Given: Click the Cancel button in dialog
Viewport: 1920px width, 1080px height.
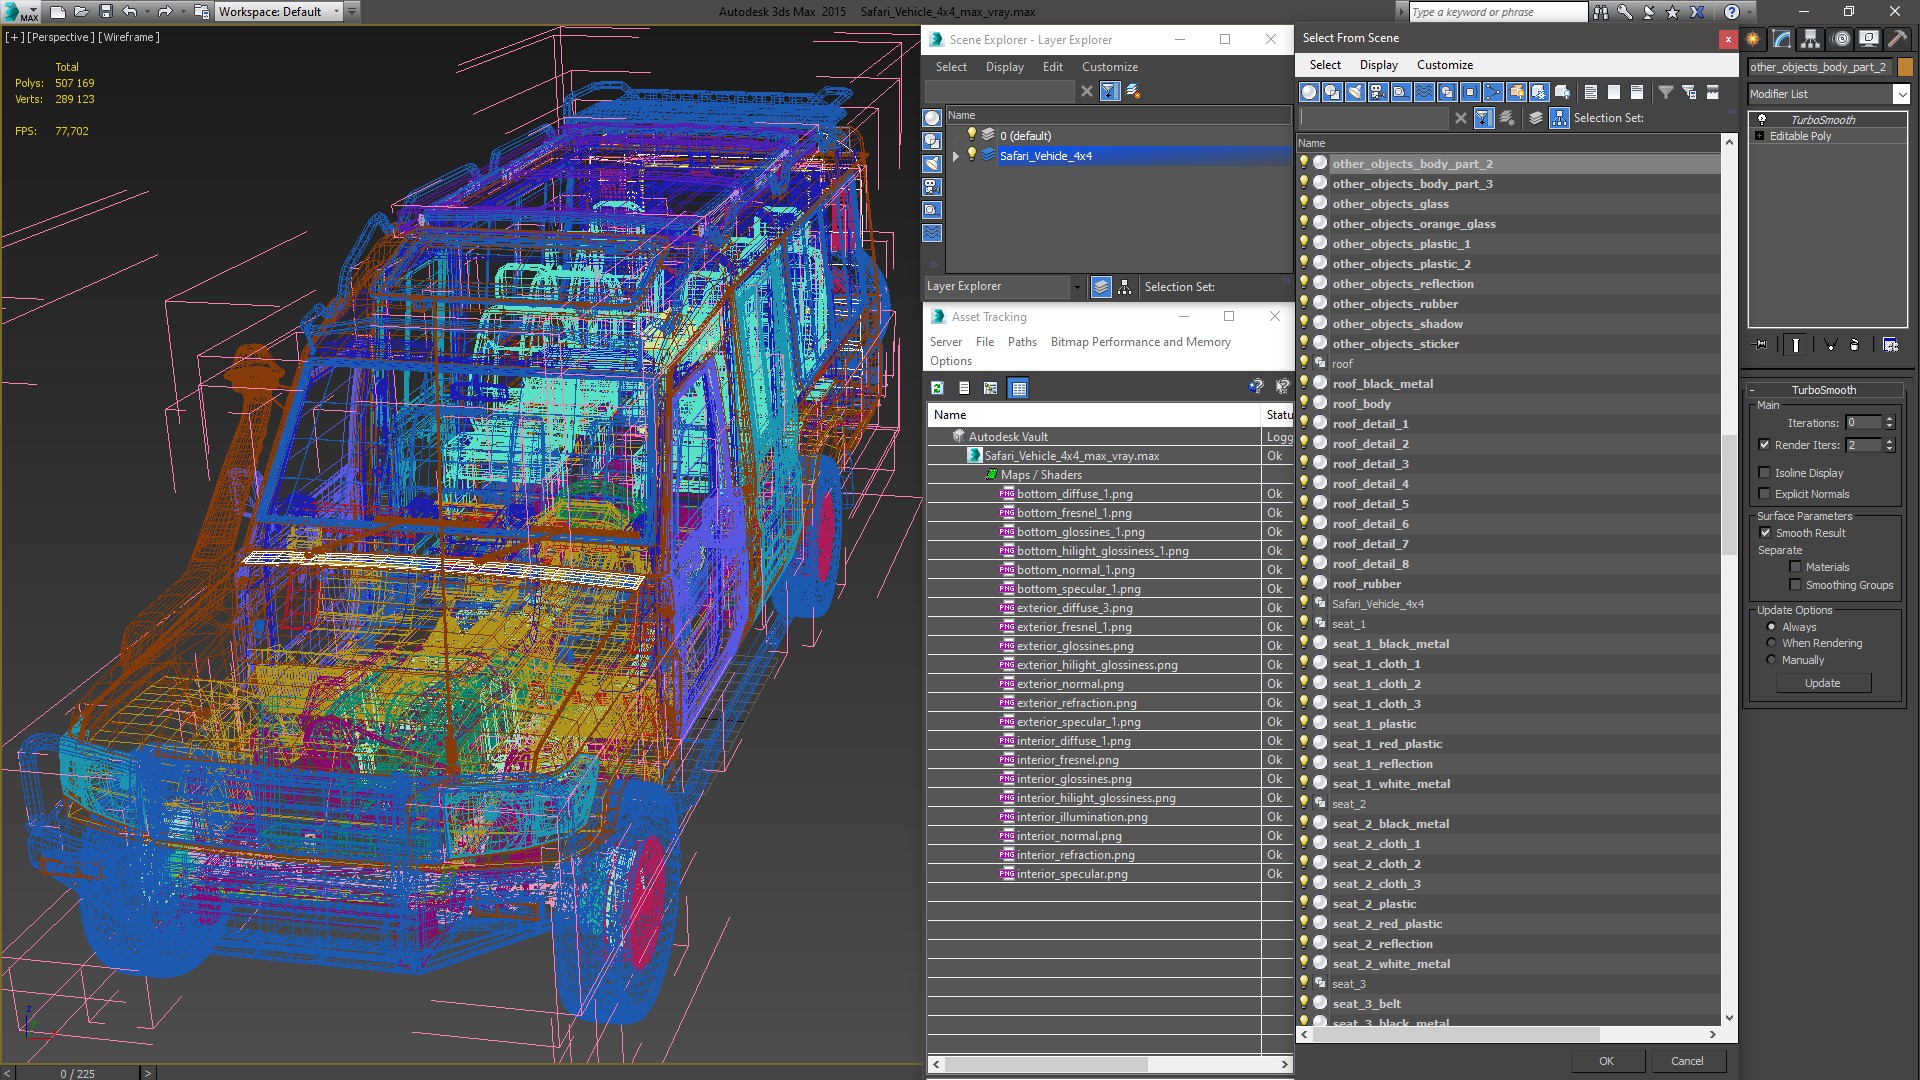Looking at the screenshot, I should [x=1688, y=1060].
